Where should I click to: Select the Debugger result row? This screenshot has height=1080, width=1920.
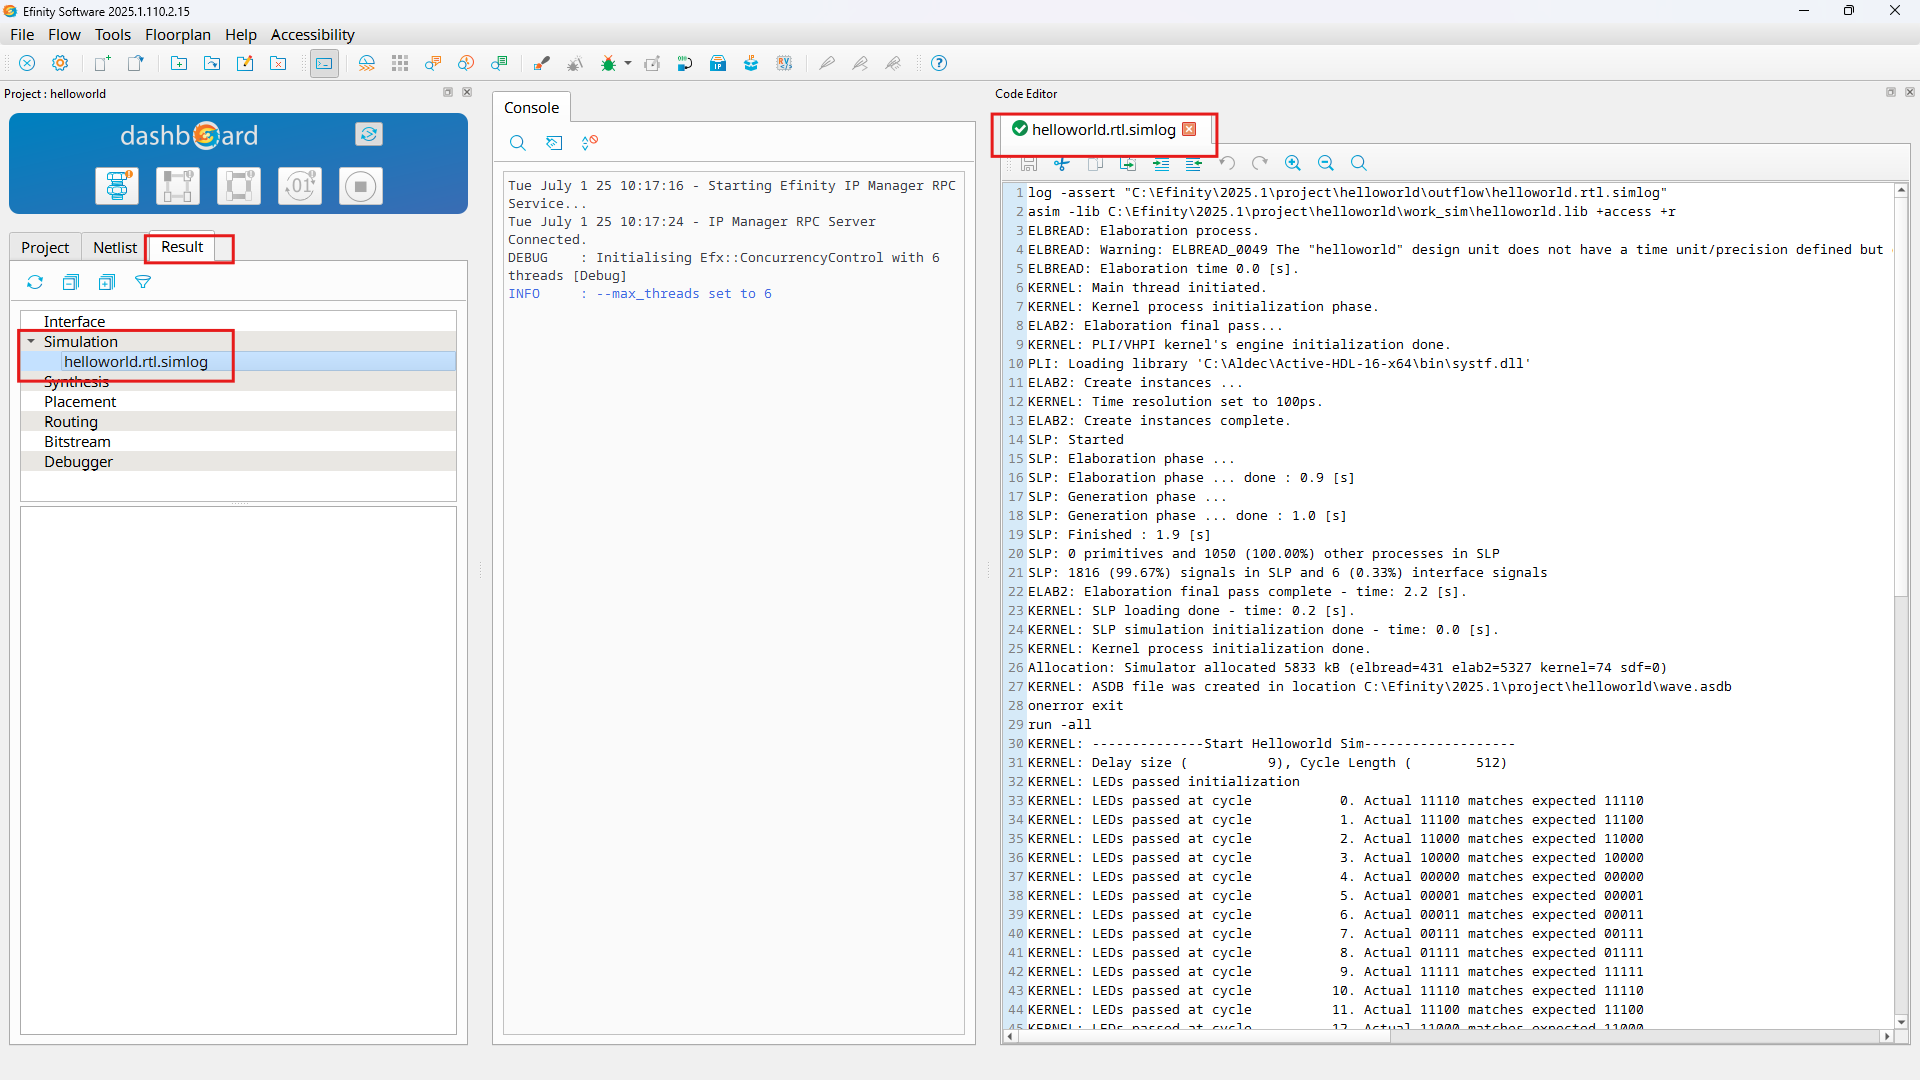coord(238,462)
